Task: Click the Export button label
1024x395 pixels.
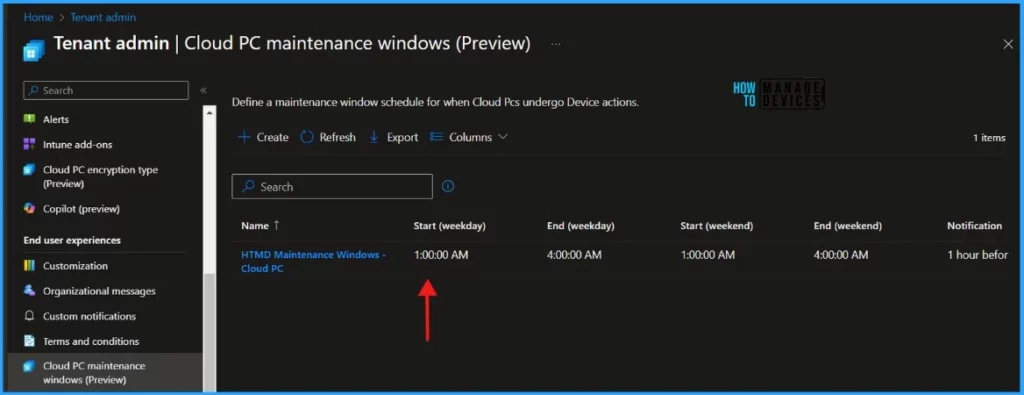Action: pos(402,137)
